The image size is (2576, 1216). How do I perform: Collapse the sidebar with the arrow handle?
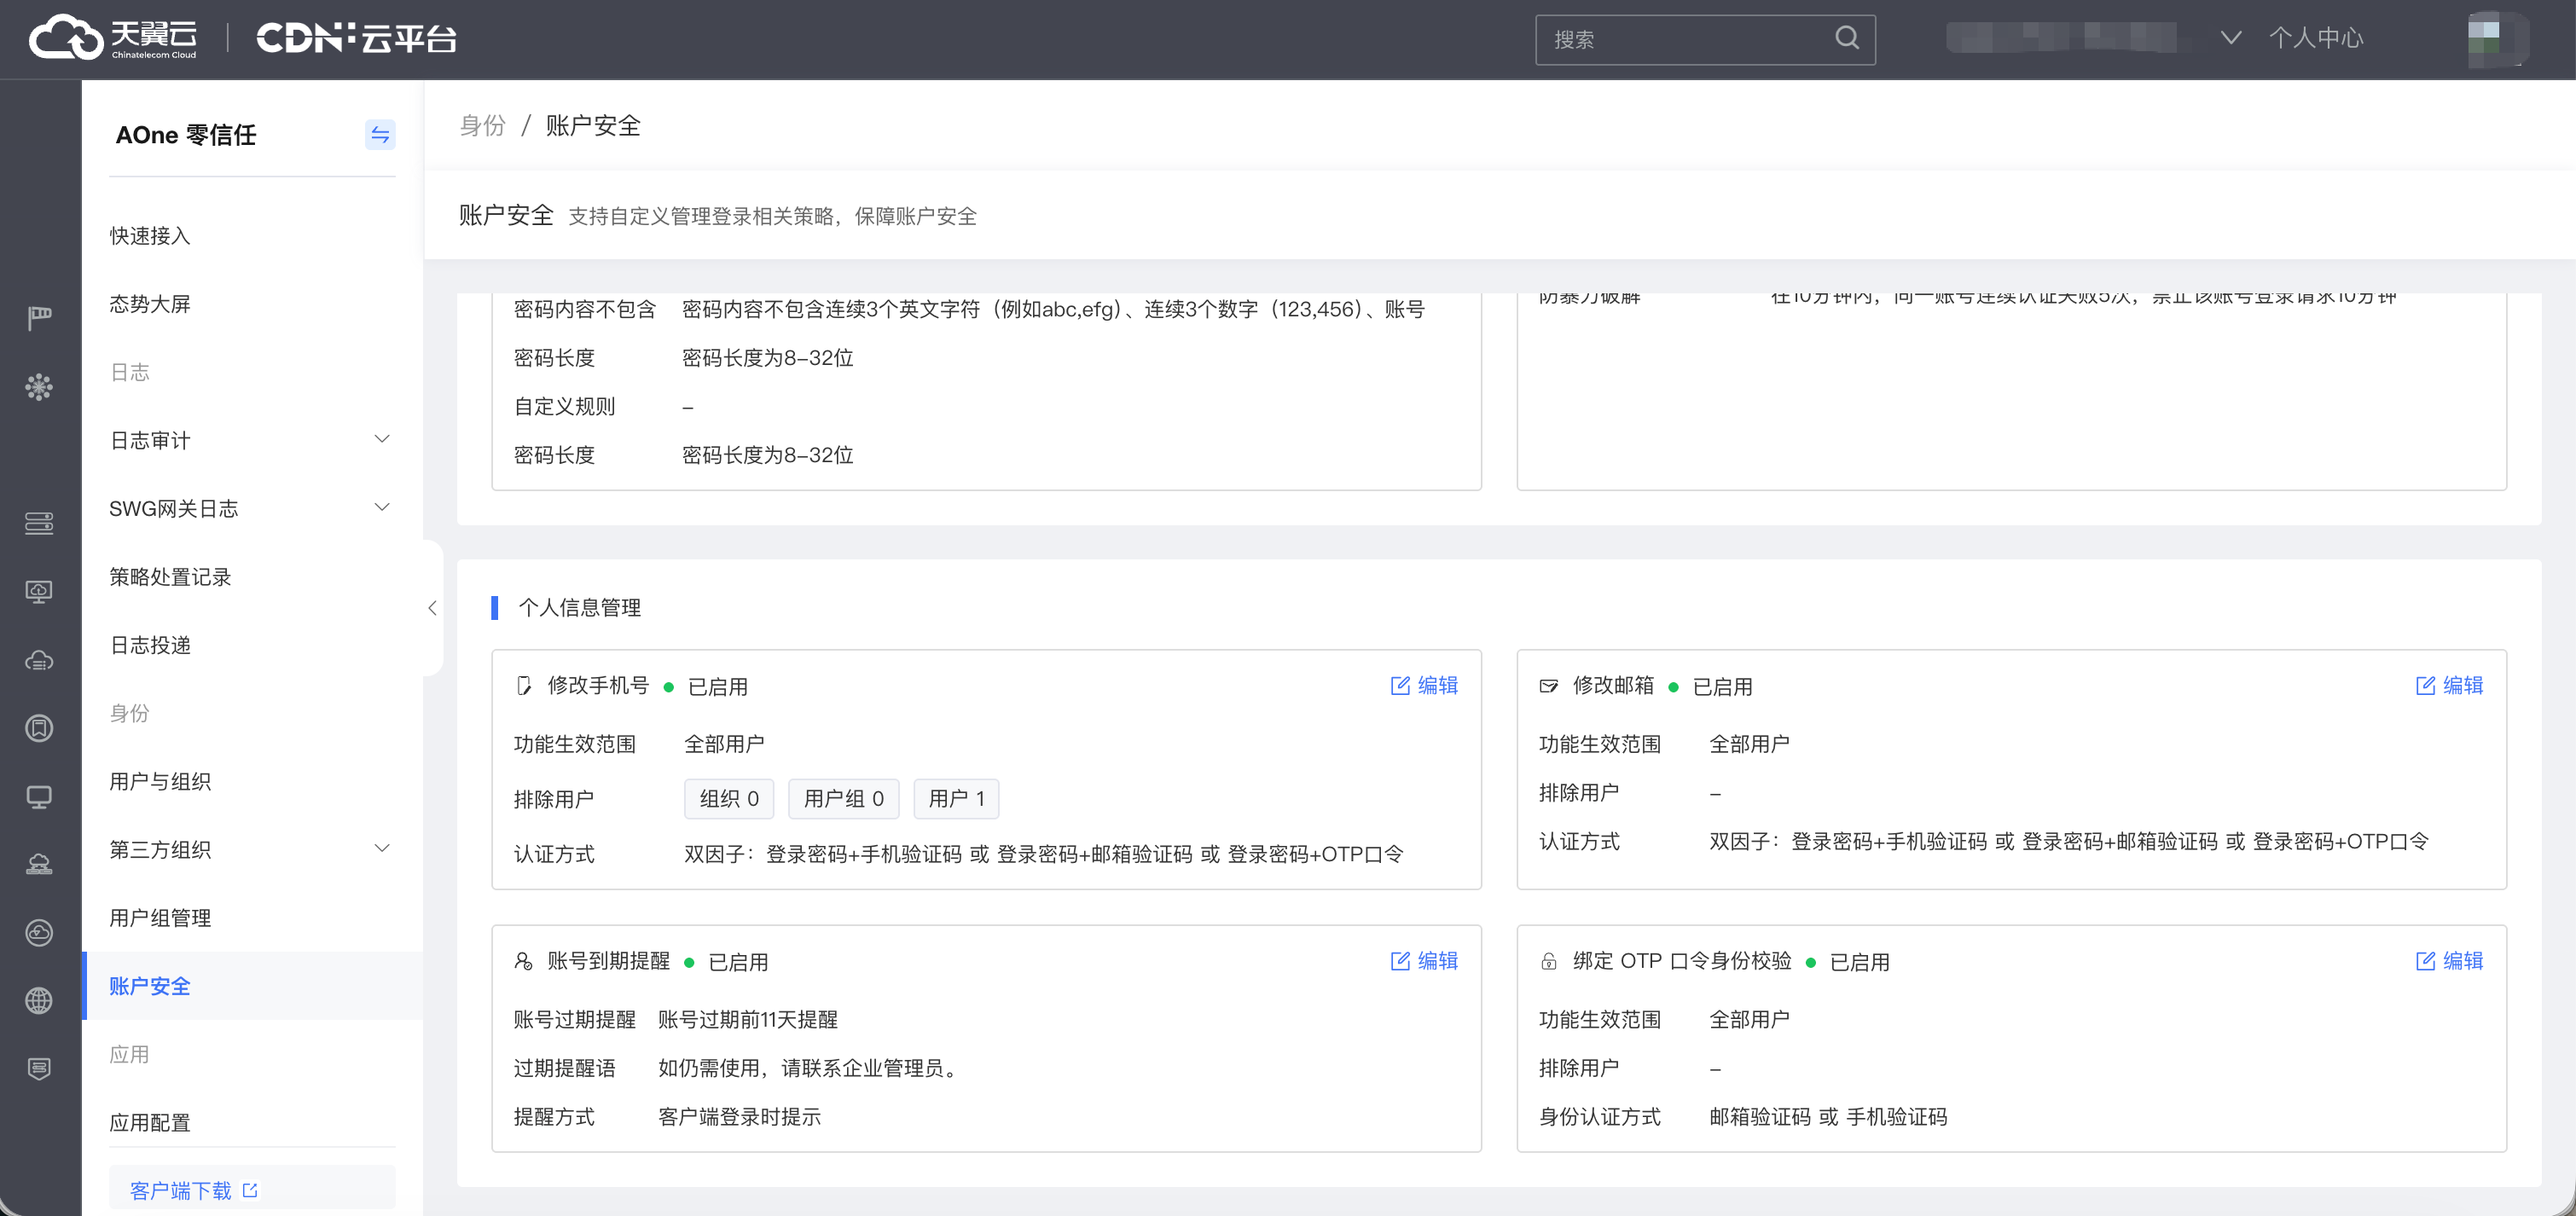pos(432,607)
